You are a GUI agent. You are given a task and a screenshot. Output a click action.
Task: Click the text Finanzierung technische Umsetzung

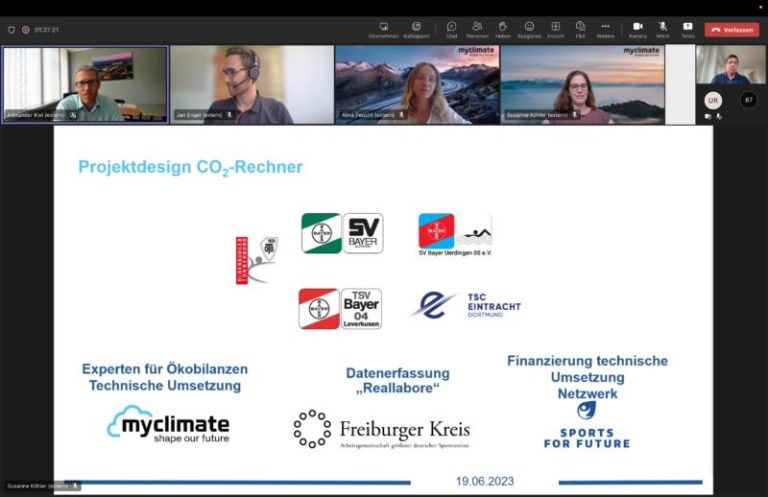pyautogui.click(x=587, y=369)
